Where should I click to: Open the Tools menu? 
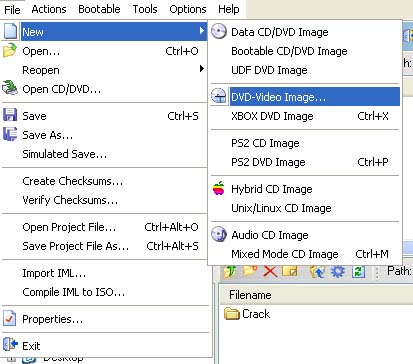click(145, 9)
